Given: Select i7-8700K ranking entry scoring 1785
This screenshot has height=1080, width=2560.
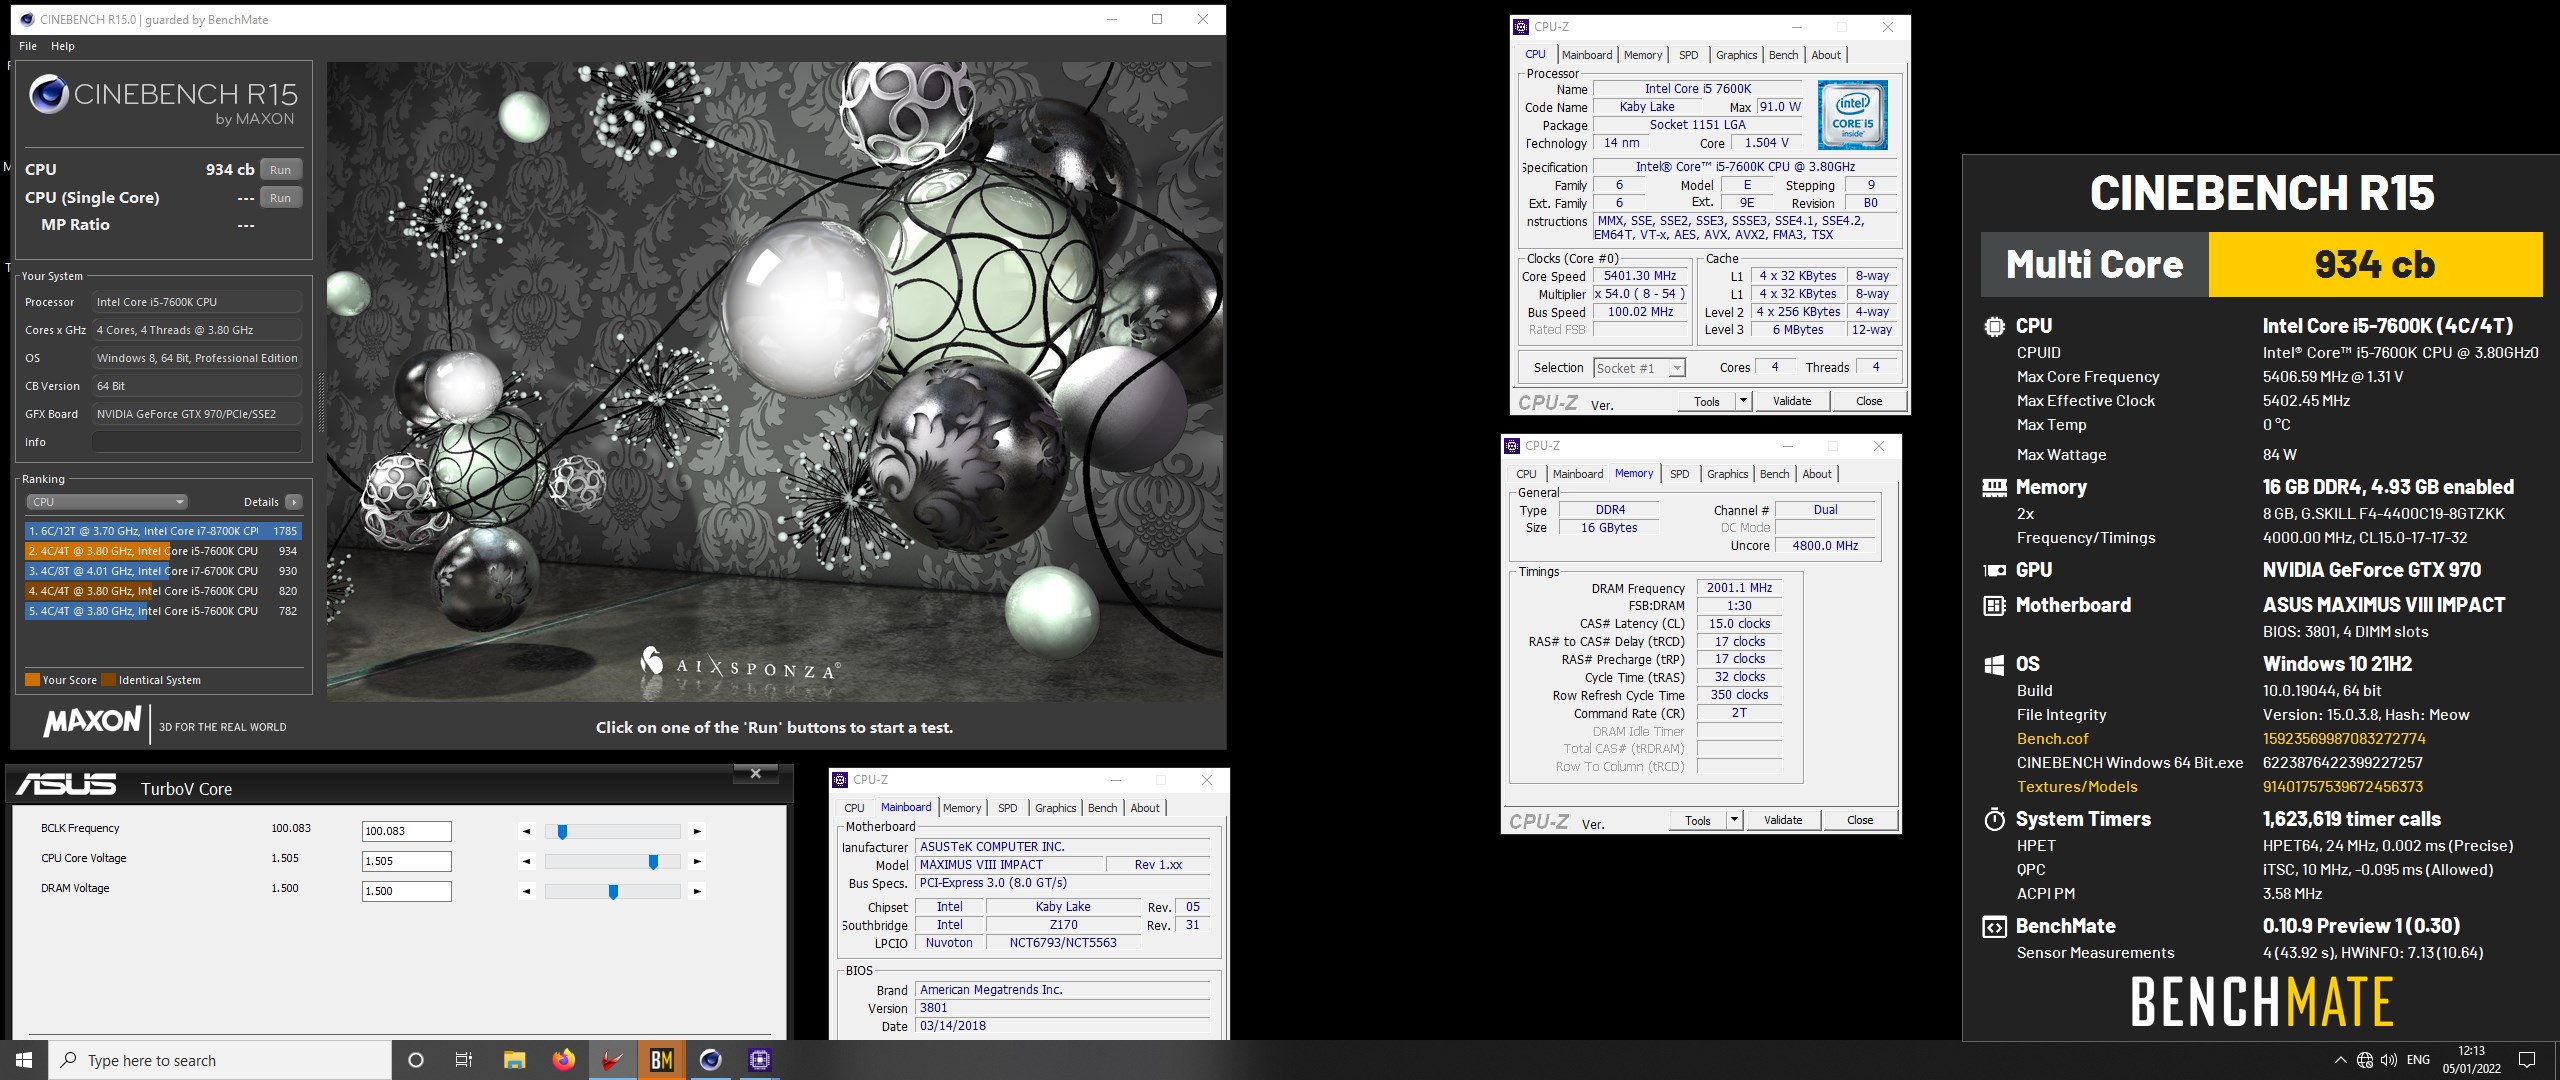Looking at the screenshot, I should pyautogui.click(x=163, y=531).
